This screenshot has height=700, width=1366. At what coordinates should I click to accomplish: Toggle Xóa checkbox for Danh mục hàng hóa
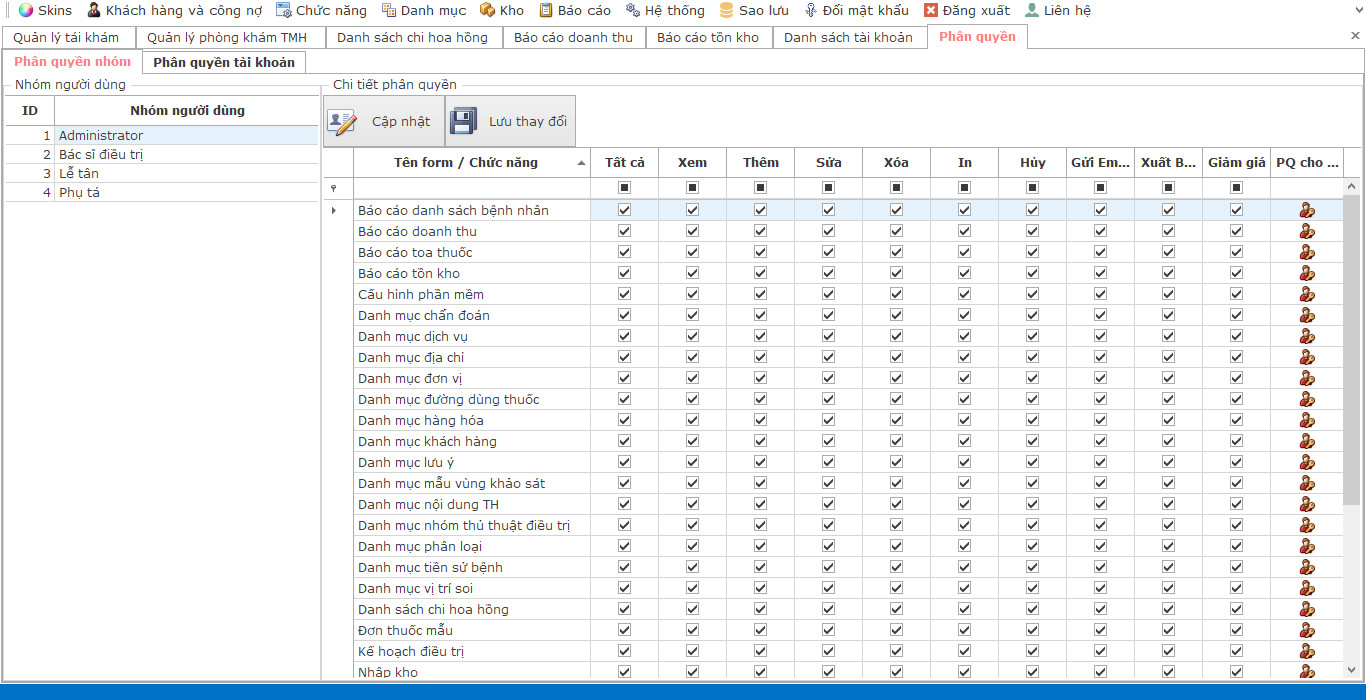pos(896,420)
